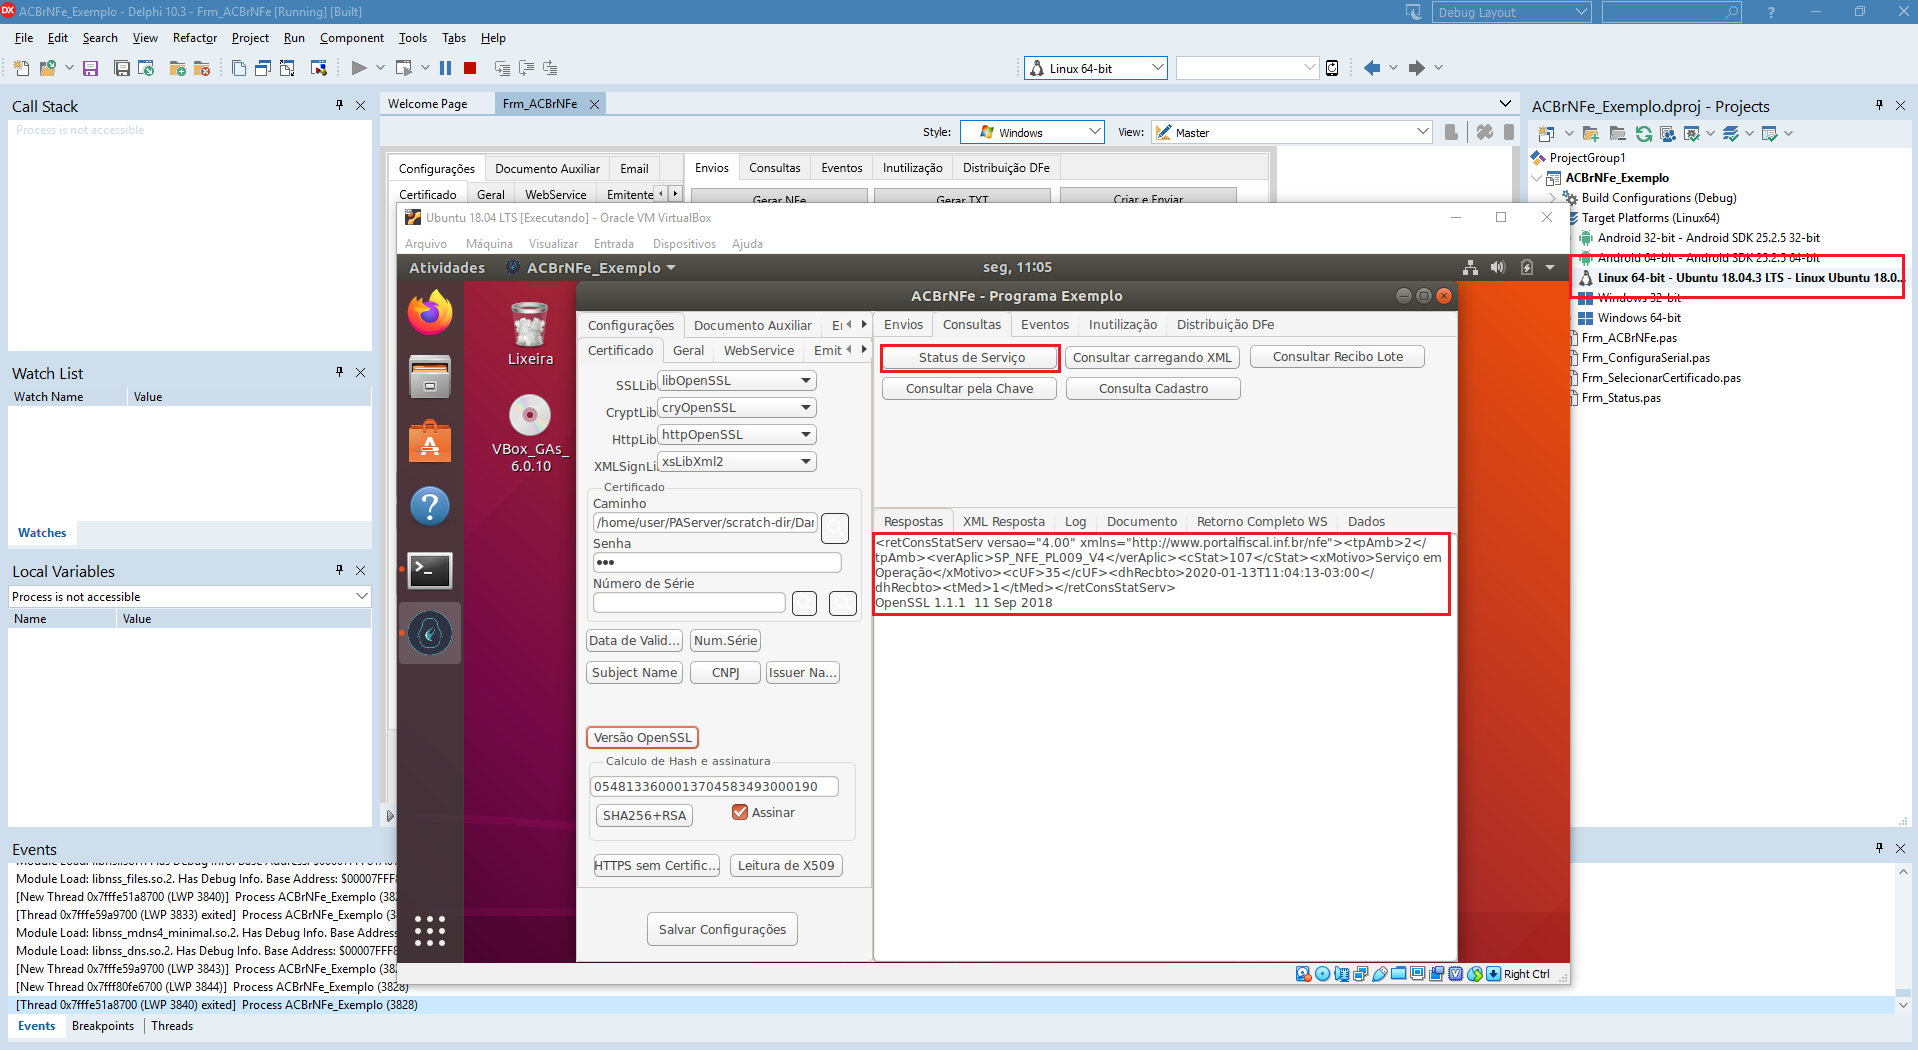The height and width of the screenshot is (1050, 1918).
Task: Open Firefox from the Ubuntu dock
Action: click(x=430, y=313)
